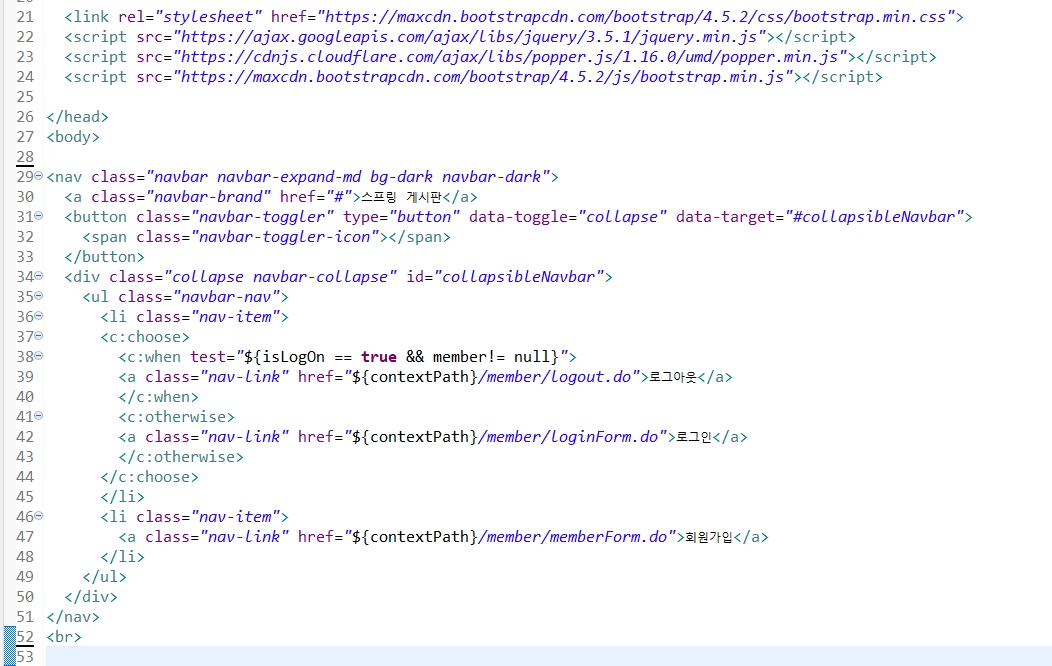This screenshot has width=1052, height=666.
Task: Collapse the li fold at line 36
Action: pos(39,316)
